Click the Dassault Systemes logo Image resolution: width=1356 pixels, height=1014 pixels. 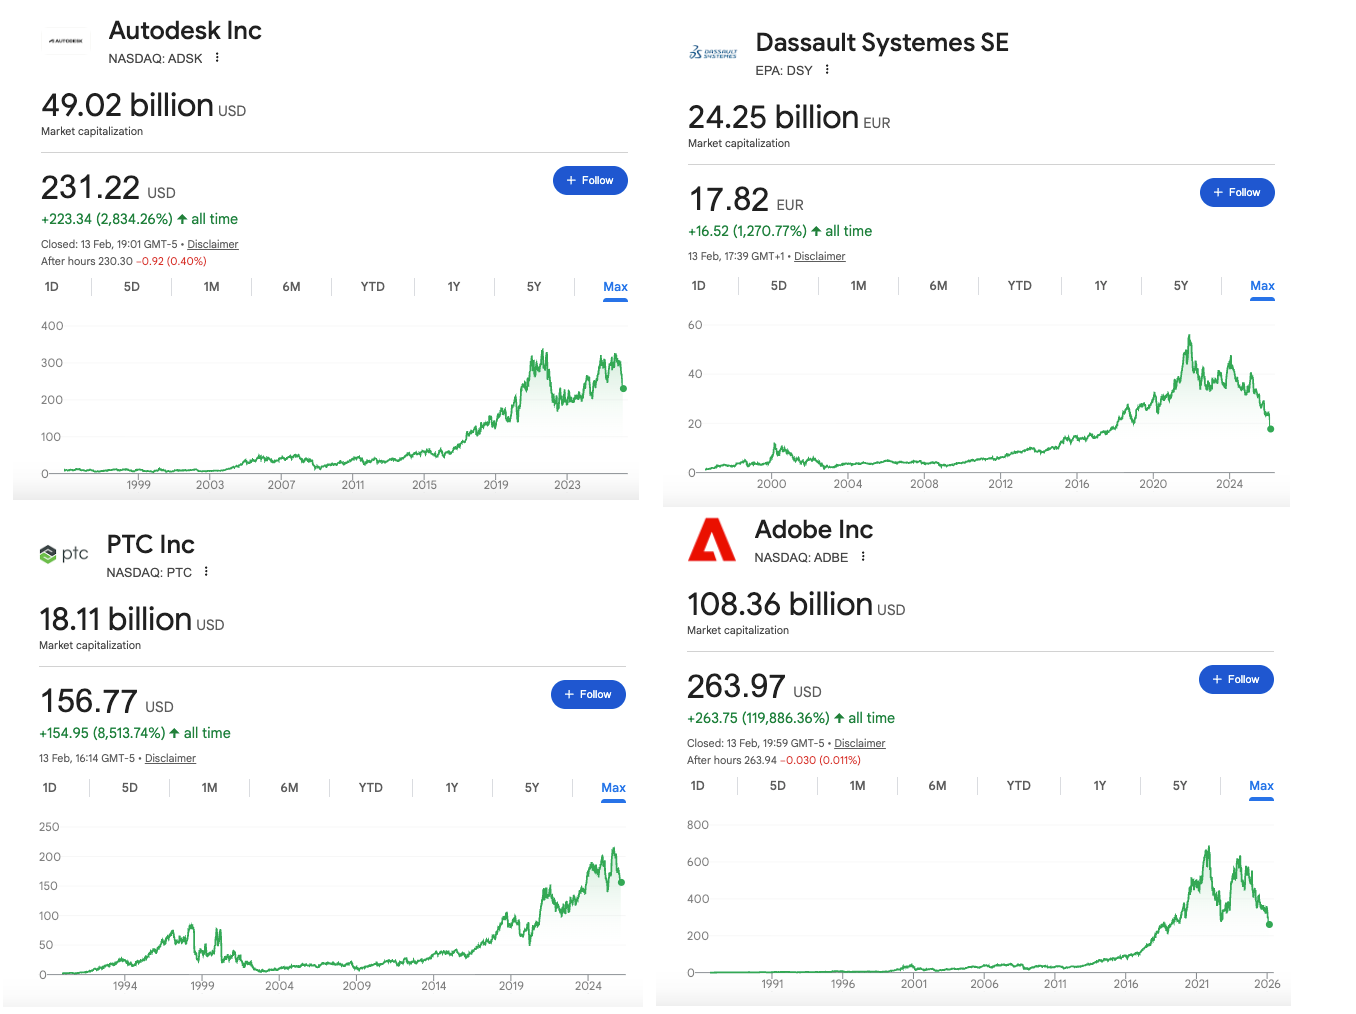713,53
